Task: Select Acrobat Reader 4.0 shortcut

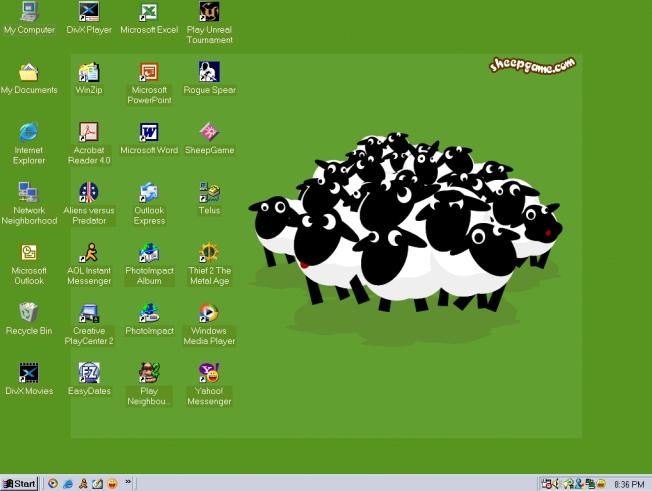Action: pyautogui.click(x=89, y=144)
